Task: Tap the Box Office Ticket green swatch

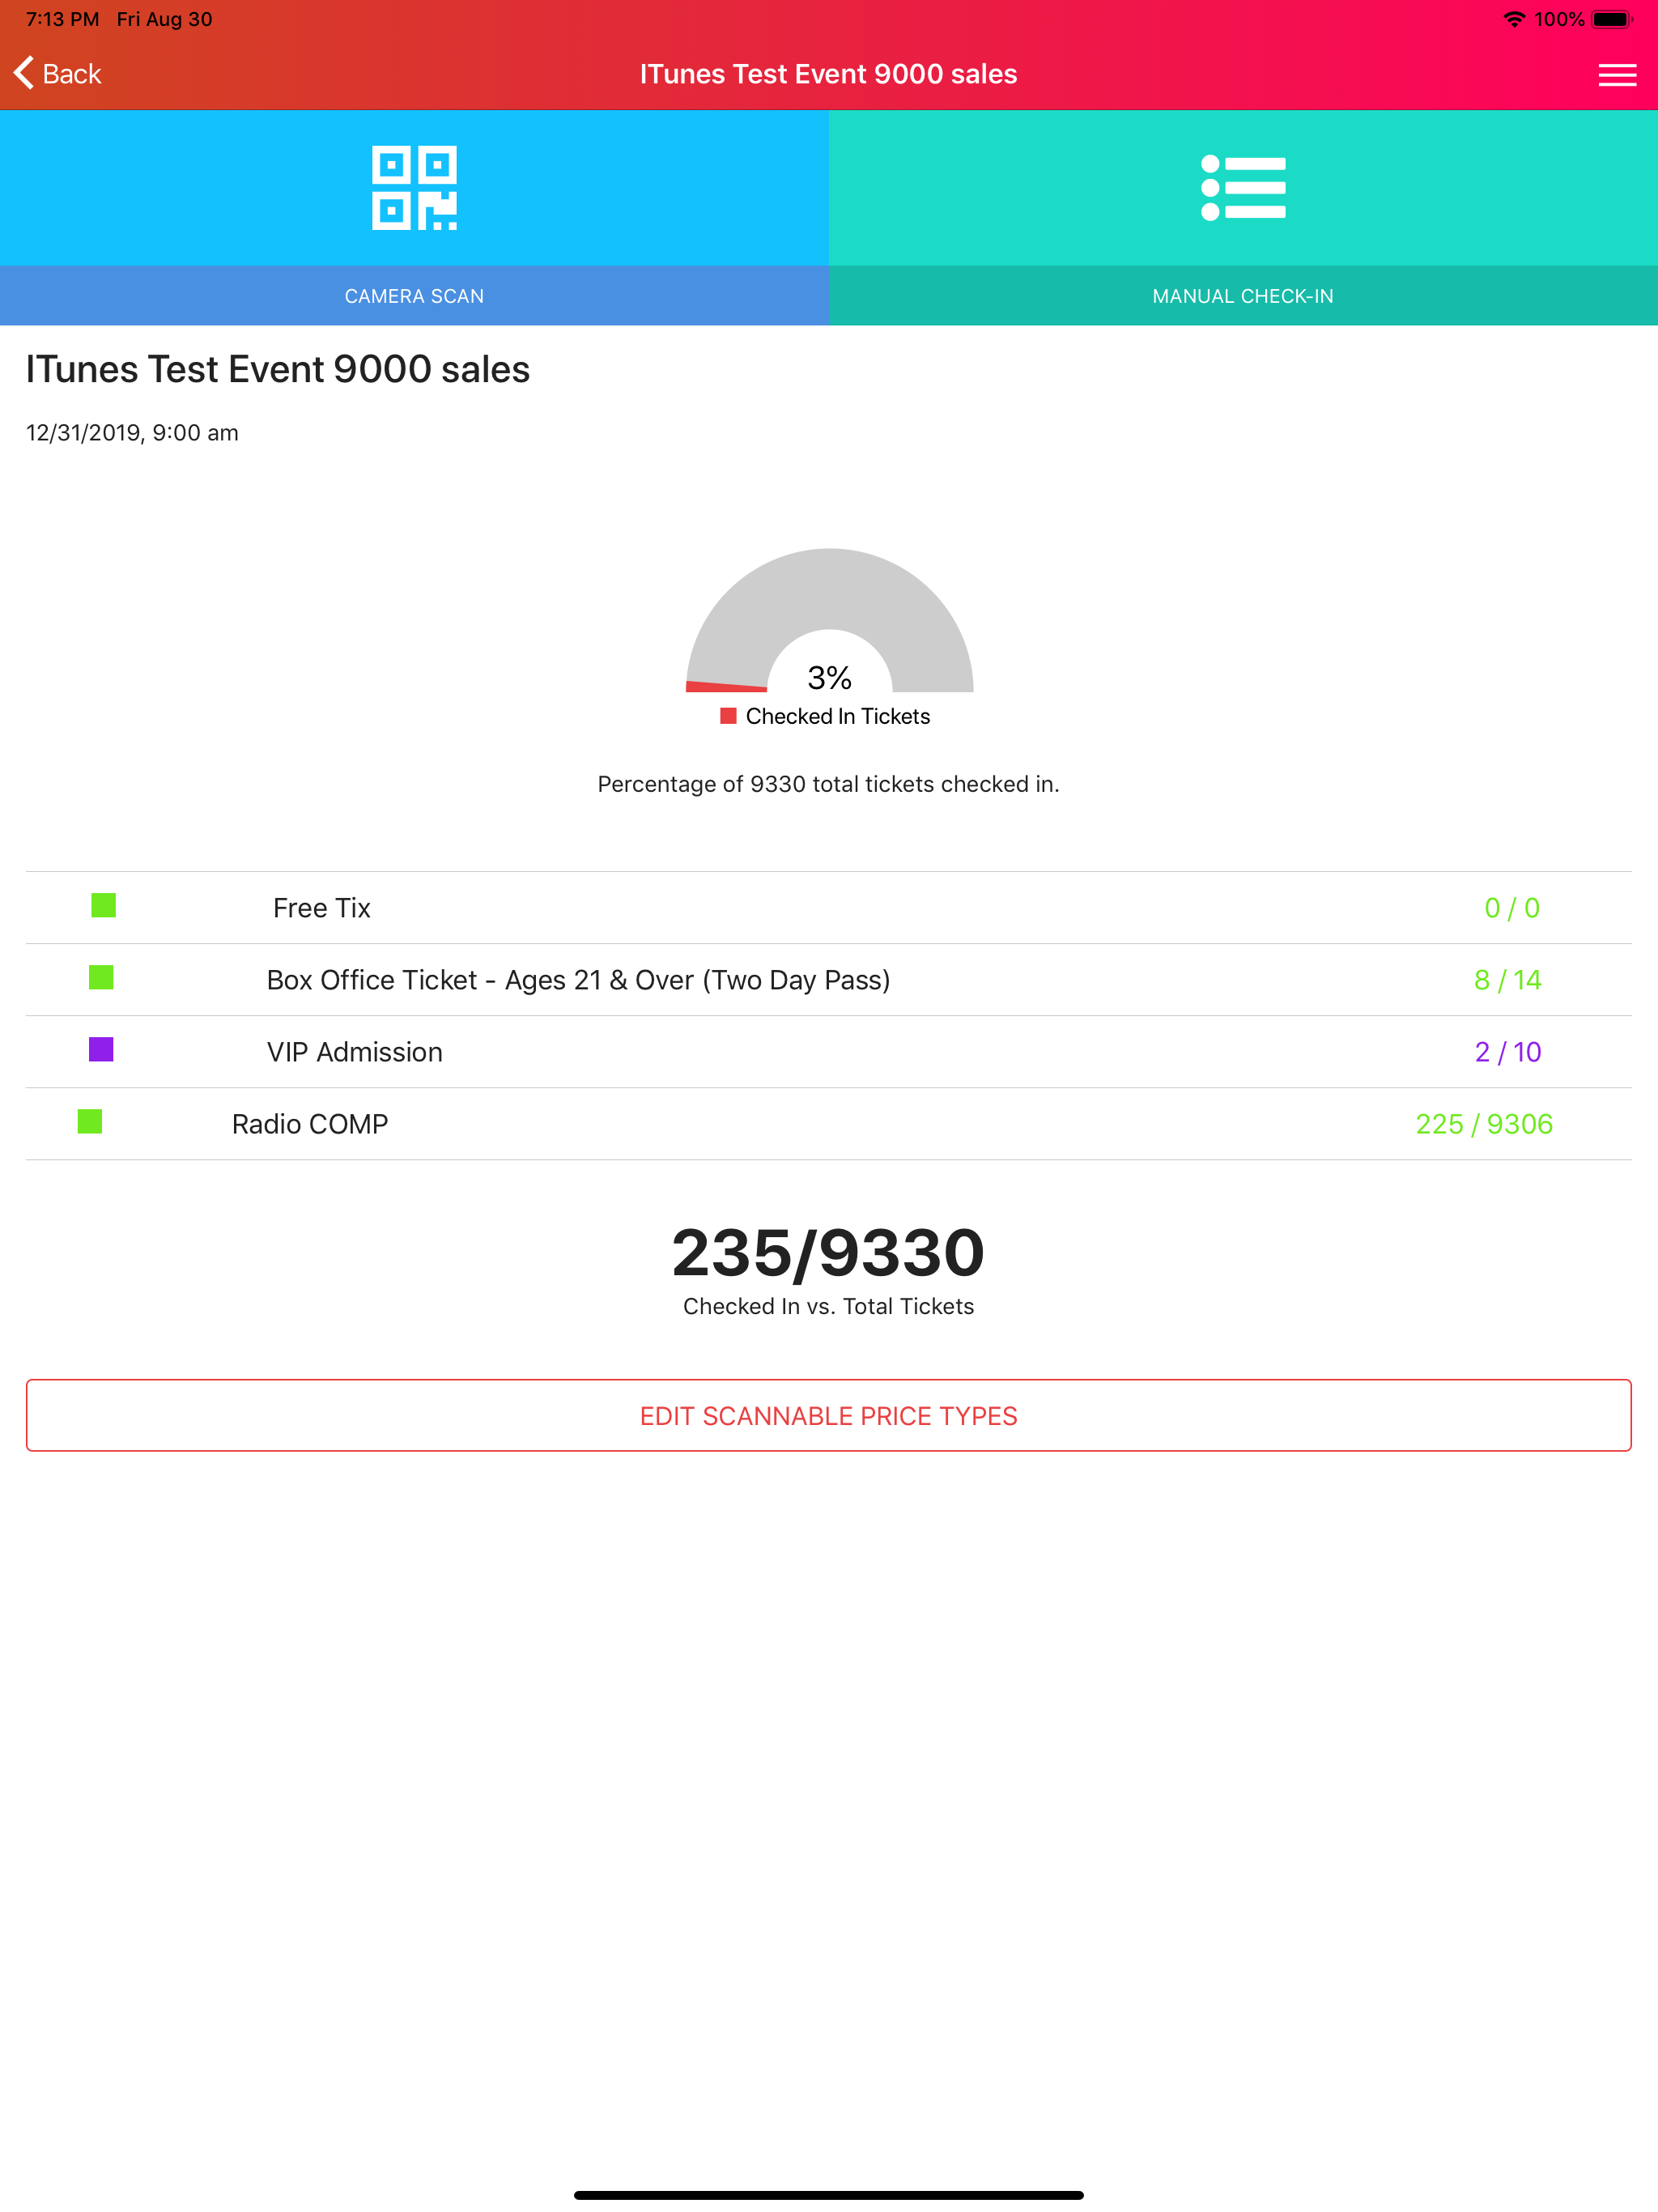Action: (x=101, y=977)
